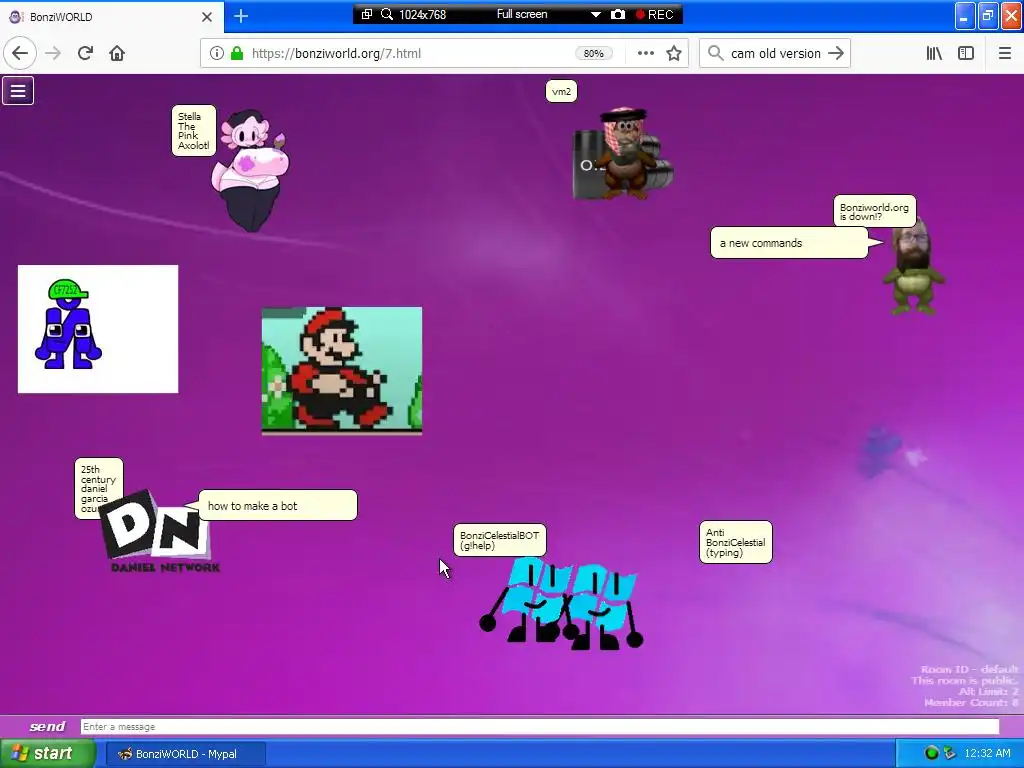View the secure connection padlock details
Viewport: 1024px width, 768px height.
[237, 54]
